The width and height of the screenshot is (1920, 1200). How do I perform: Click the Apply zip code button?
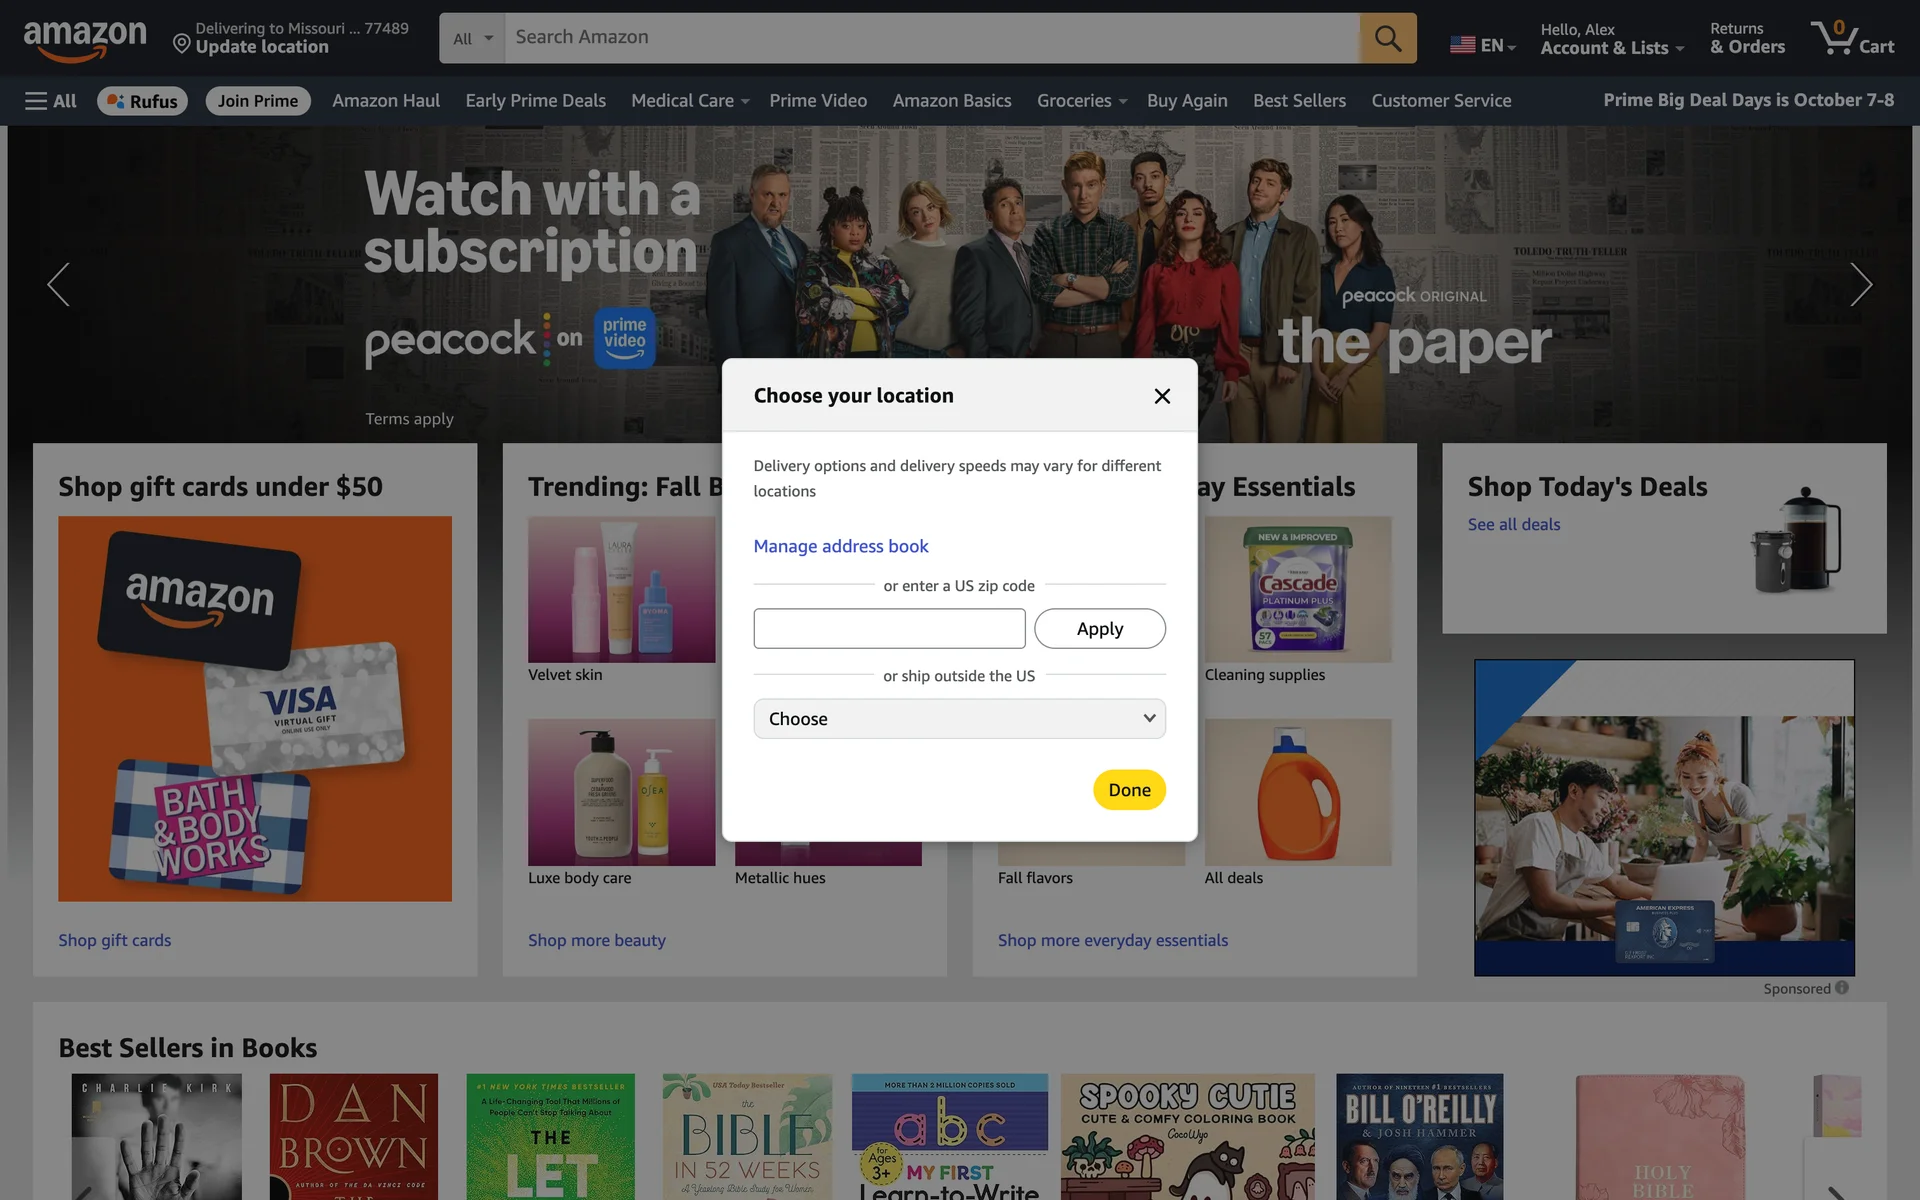(1100, 629)
